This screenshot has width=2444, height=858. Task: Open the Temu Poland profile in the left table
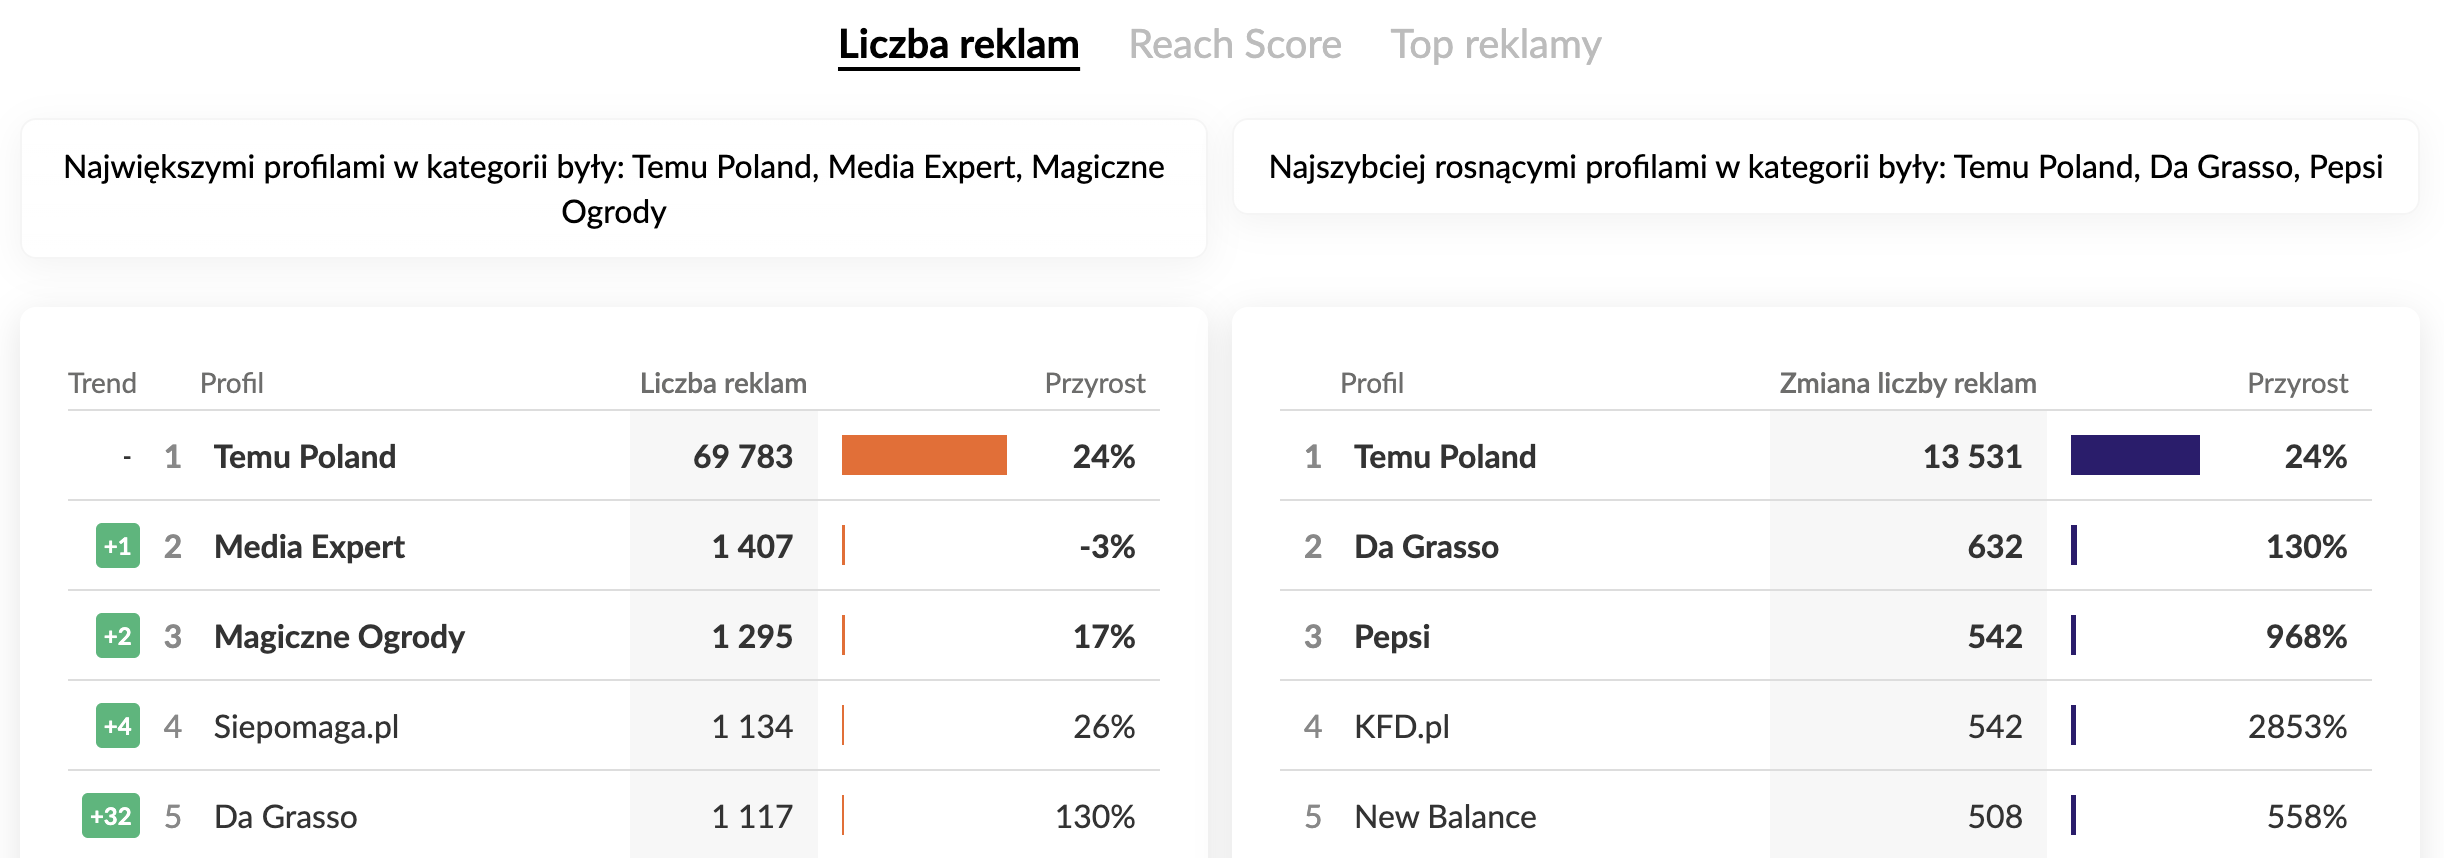(x=303, y=456)
